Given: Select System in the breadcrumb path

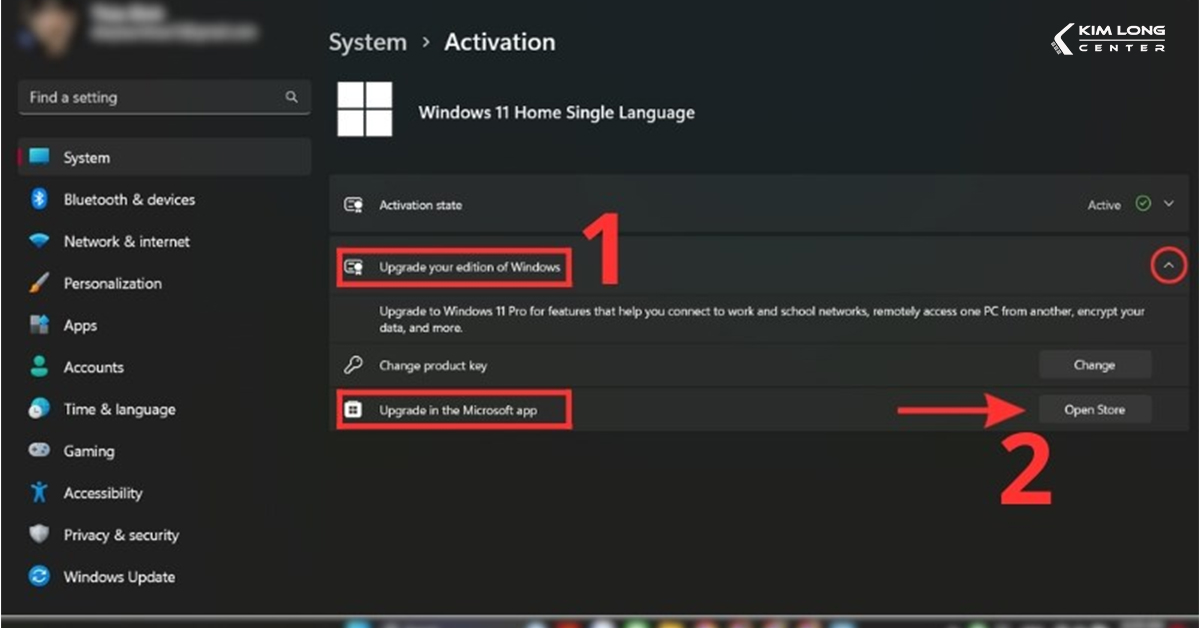Looking at the screenshot, I should pyautogui.click(x=367, y=41).
